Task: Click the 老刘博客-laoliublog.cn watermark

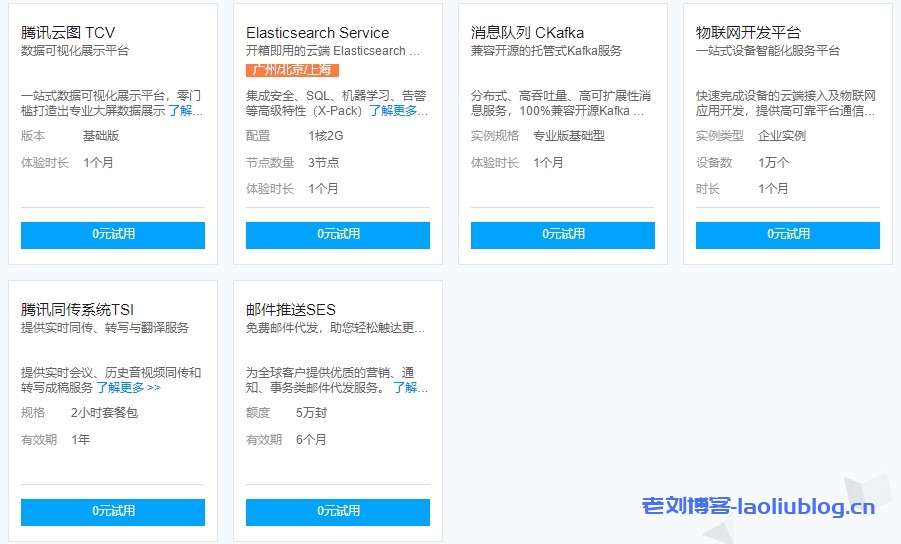Action: (758, 507)
